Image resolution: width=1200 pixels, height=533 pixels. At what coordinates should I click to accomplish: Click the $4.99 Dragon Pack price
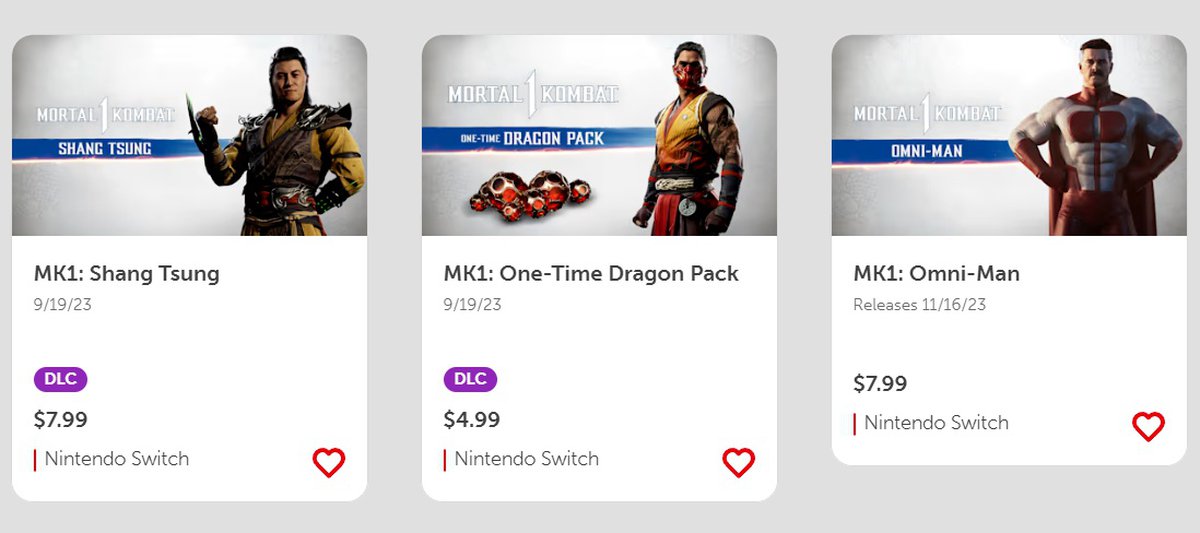(x=471, y=419)
